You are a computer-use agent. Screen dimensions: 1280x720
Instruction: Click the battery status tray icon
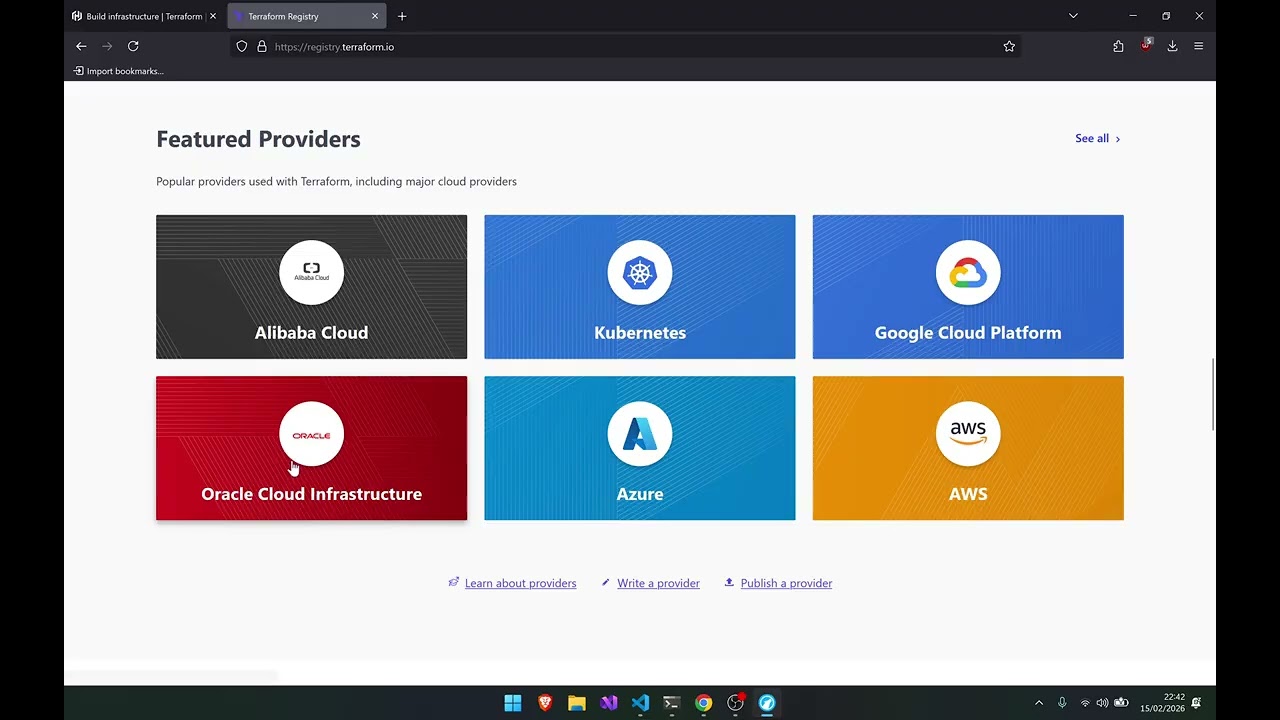pyautogui.click(x=1121, y=703)
